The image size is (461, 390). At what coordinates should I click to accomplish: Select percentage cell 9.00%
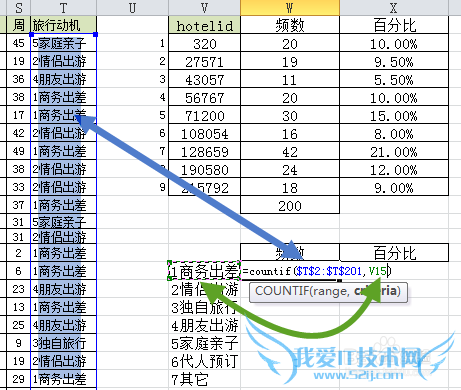click(394, 187)
